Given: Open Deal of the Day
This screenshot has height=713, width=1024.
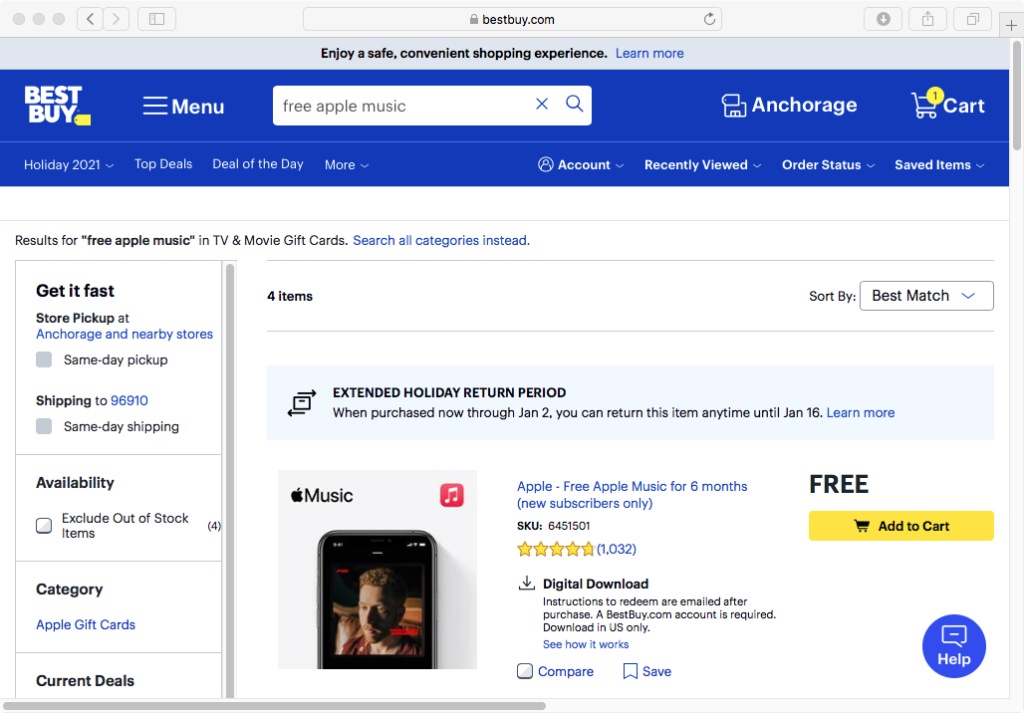Looking at the screenshot, I should (x=257, y=164).
